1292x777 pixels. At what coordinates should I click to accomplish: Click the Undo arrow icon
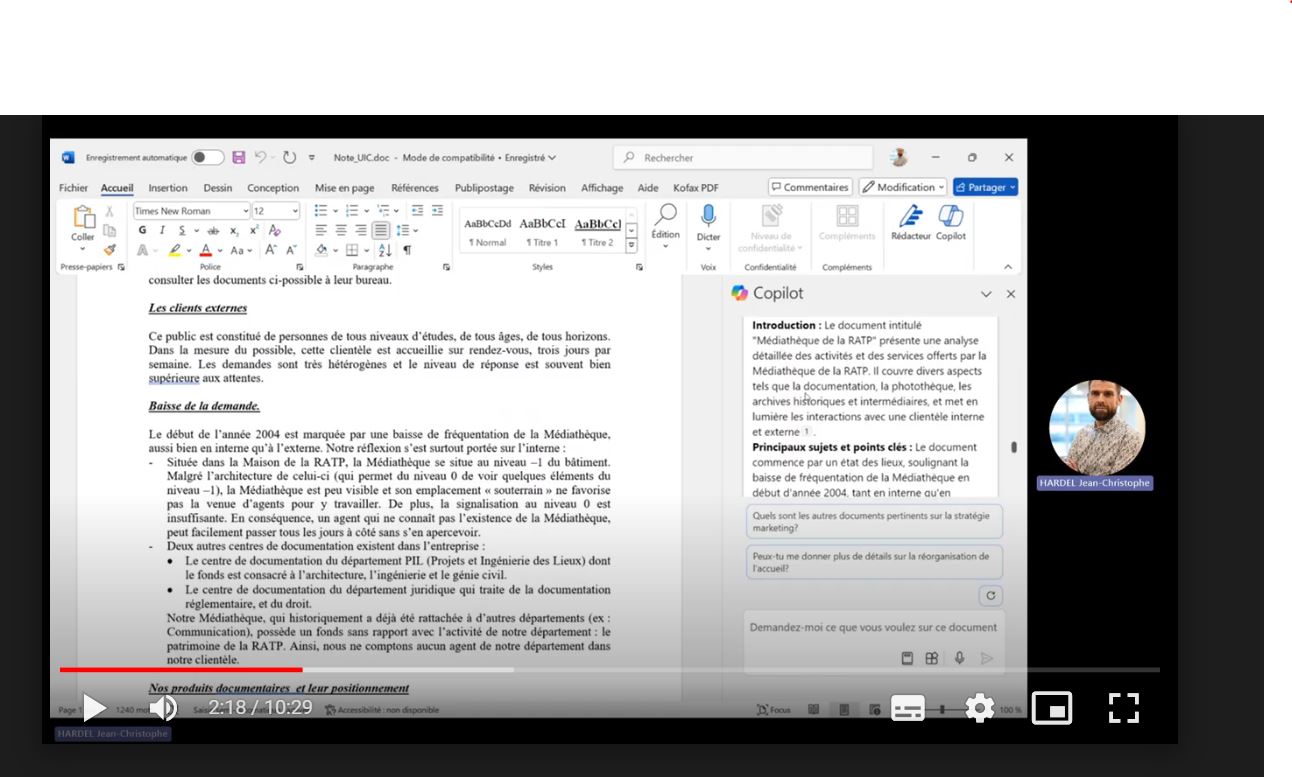pos(260,157)
